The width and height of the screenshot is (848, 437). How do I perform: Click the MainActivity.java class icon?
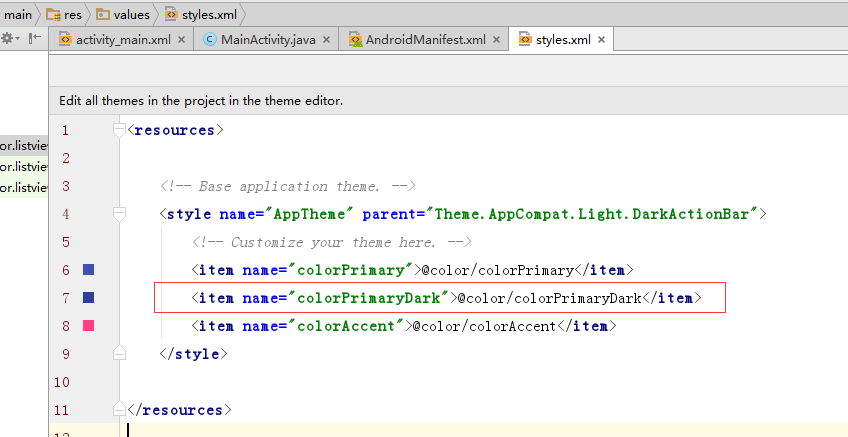point(210,39)
